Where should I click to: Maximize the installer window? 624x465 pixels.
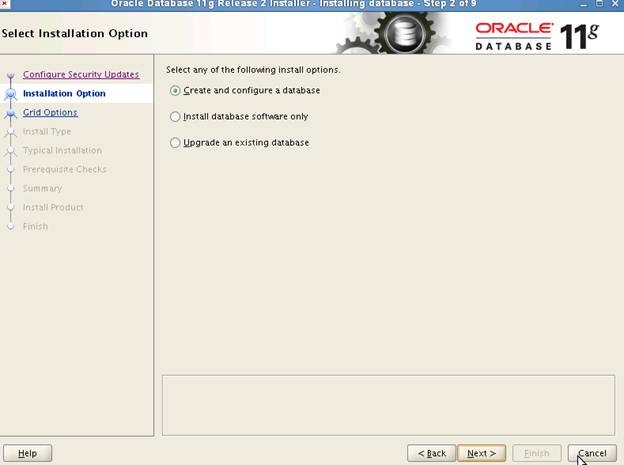coord(599,4)
